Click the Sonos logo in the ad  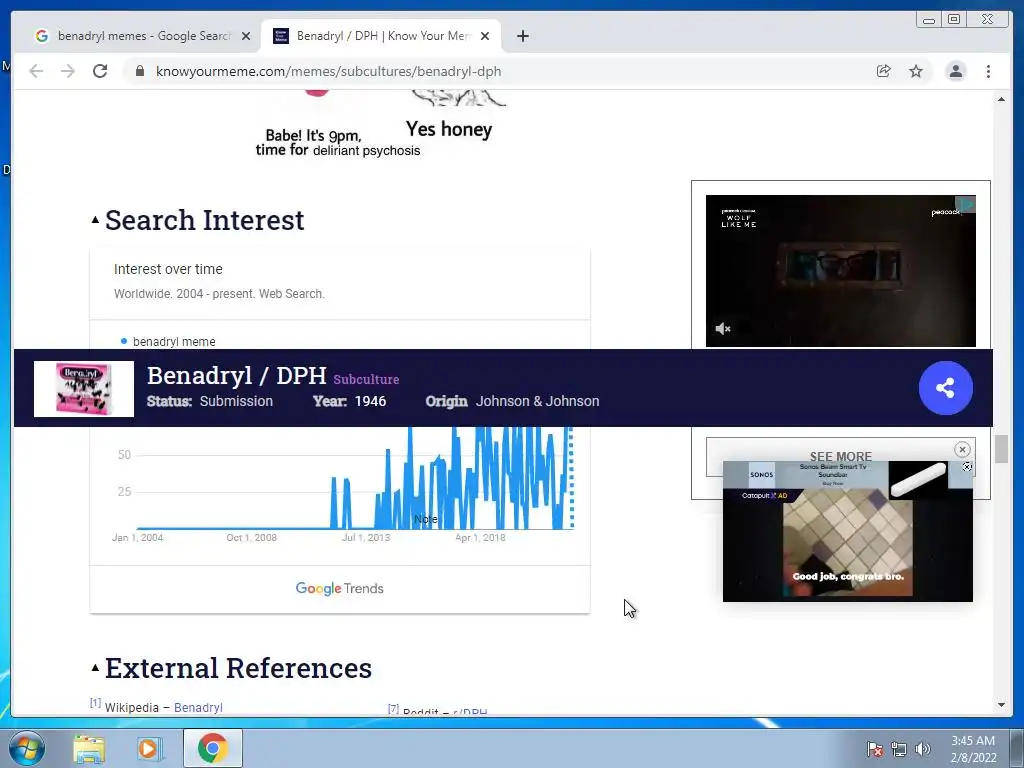(761, 475)
